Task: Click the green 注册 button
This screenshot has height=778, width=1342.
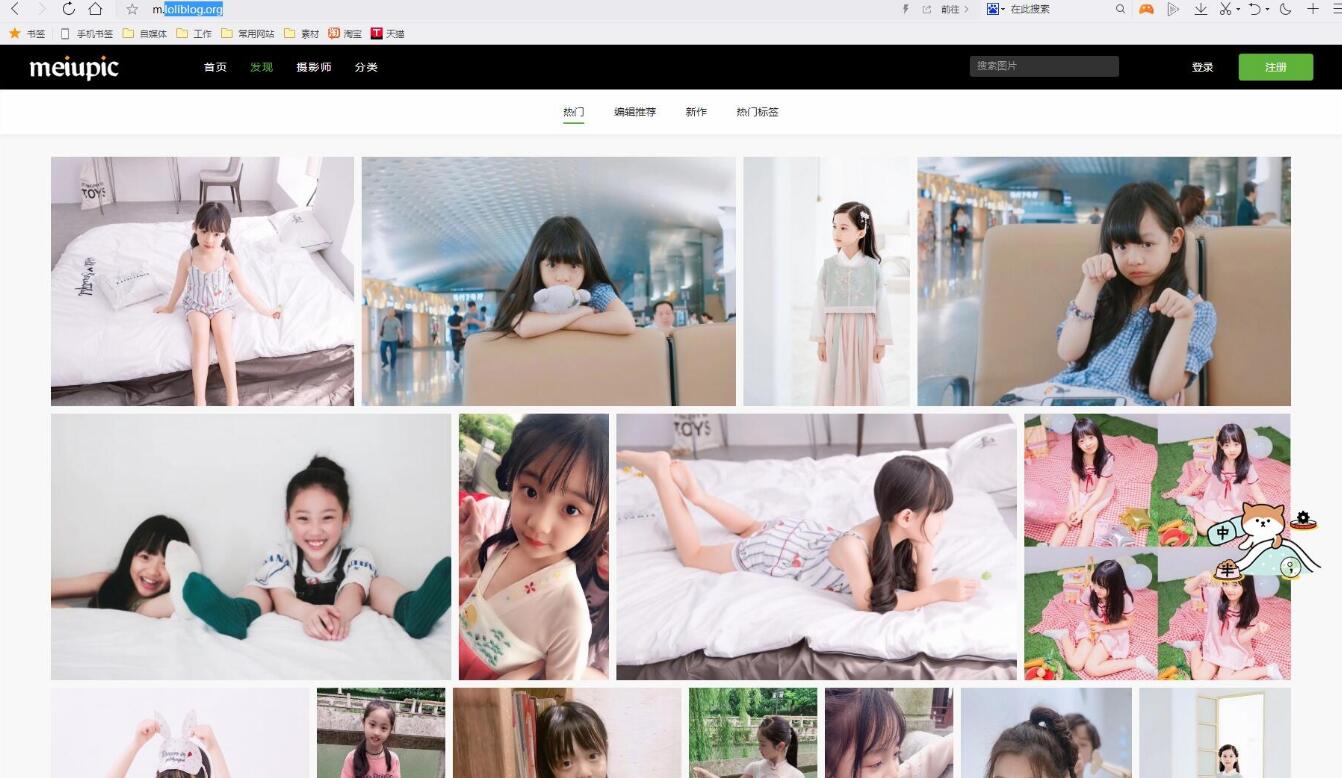Action: [1276, 67]
